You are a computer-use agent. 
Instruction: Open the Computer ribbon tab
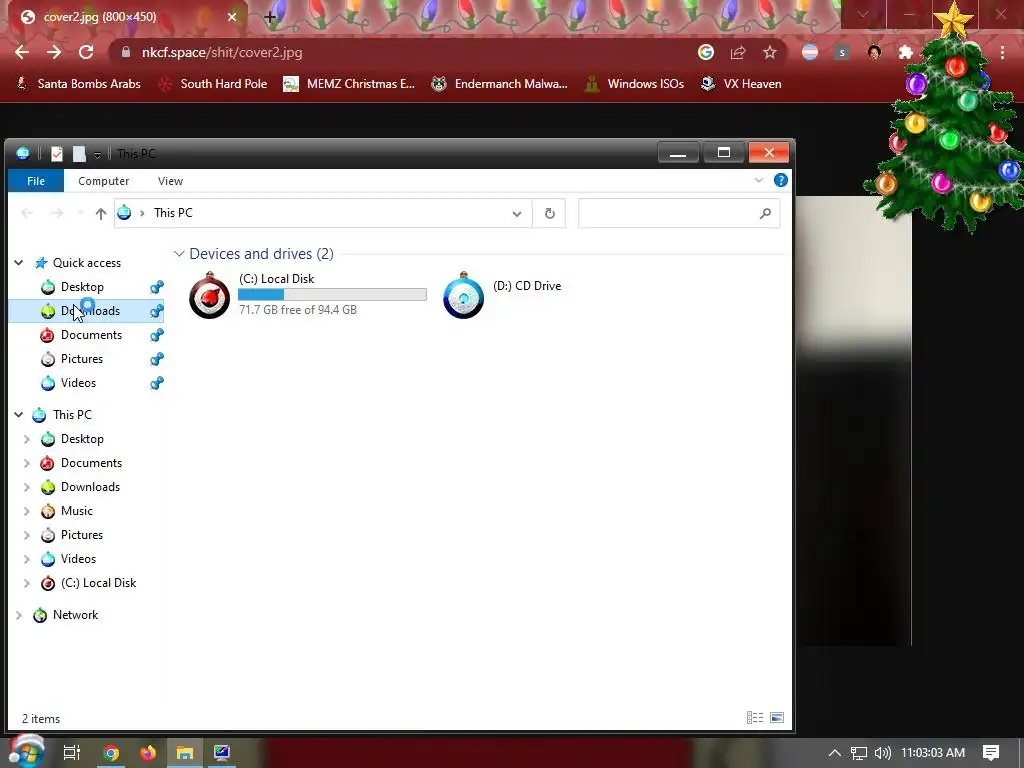point(103,181)
